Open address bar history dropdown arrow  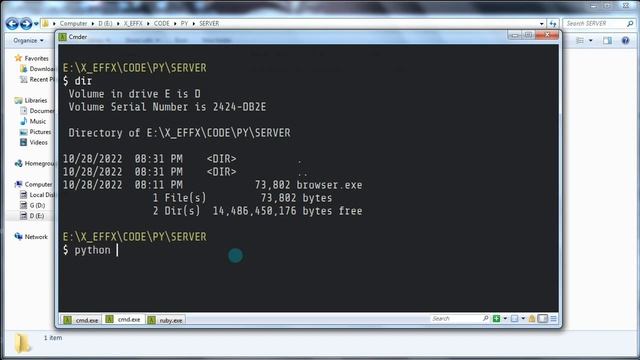coord(542,24)
